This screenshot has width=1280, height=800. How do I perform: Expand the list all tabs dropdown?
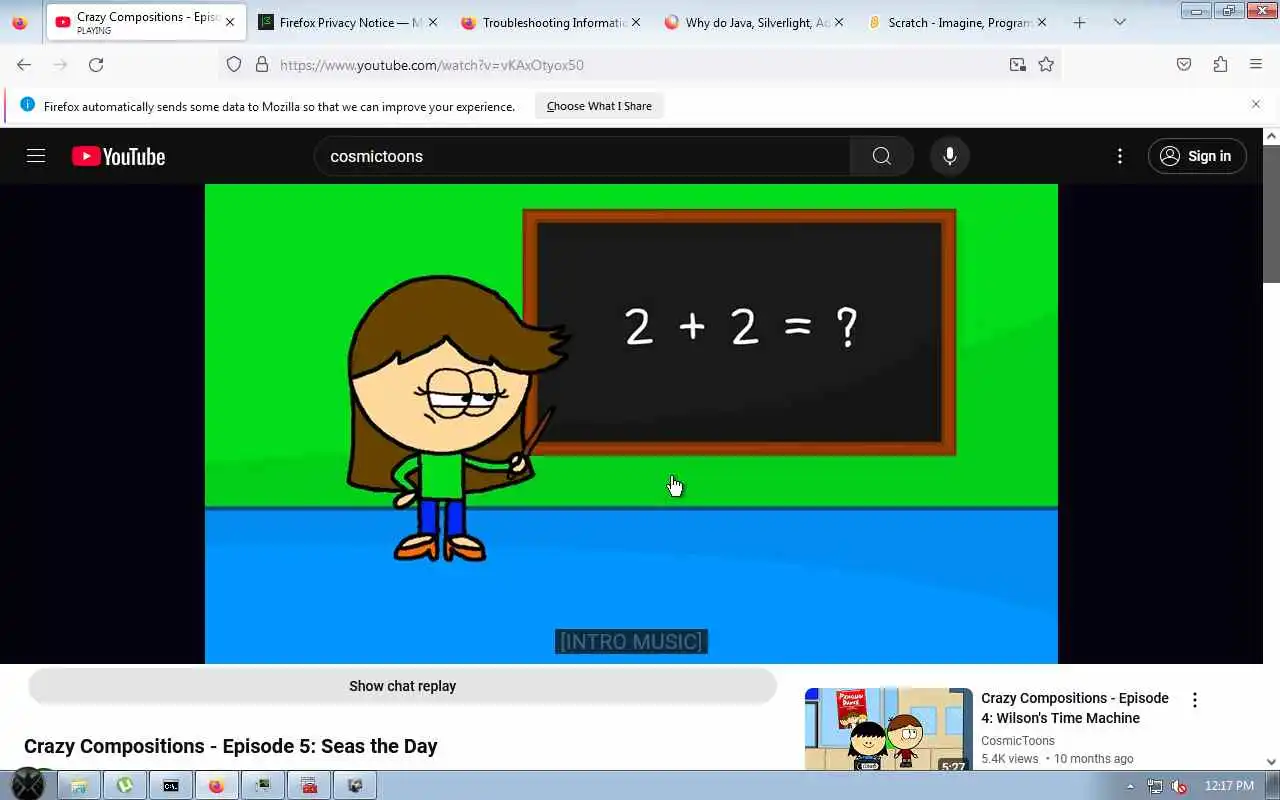(1120, 22)
